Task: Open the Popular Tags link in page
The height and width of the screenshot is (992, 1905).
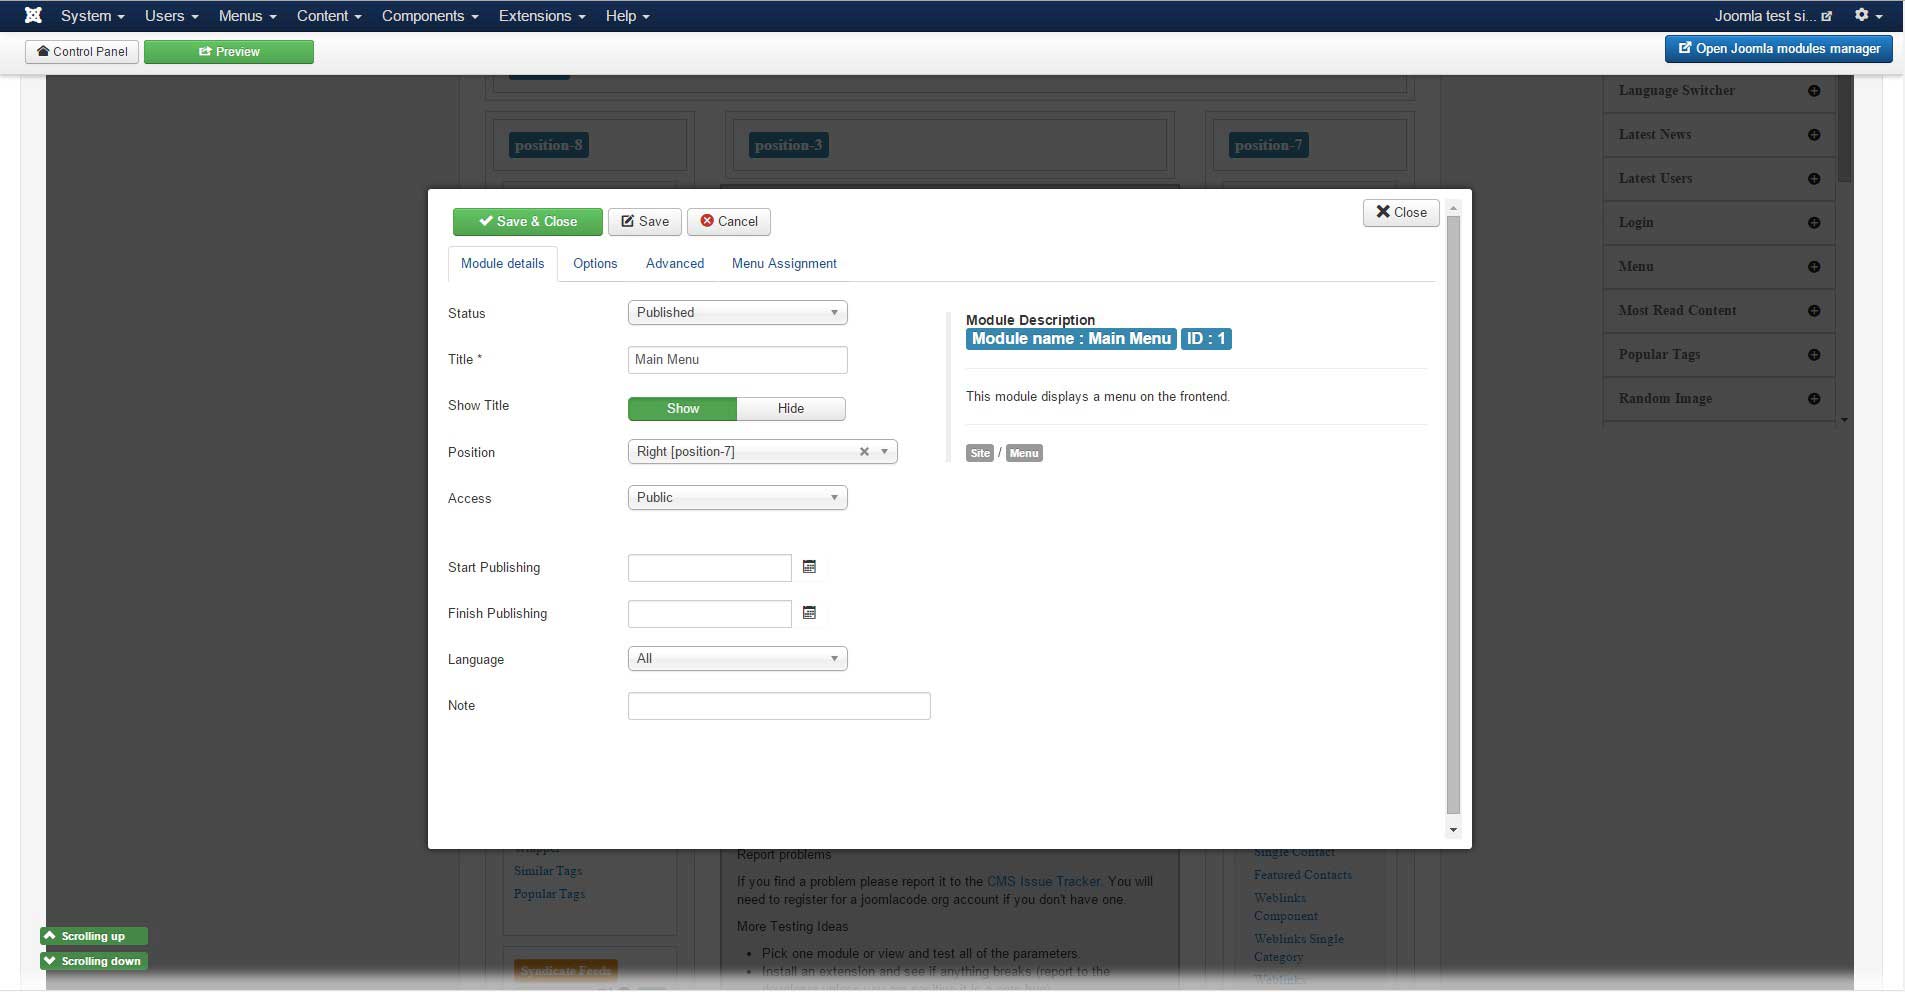Action: pos(549,894)
